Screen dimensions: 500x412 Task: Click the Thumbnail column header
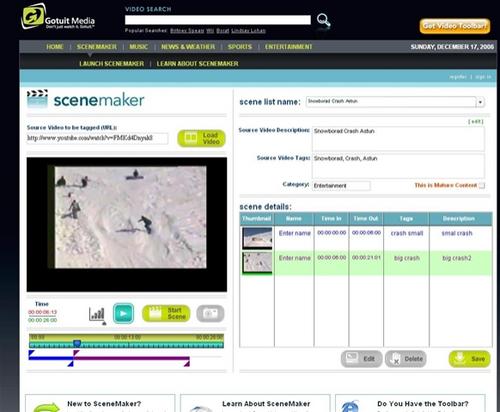click(x=257, y=219)
